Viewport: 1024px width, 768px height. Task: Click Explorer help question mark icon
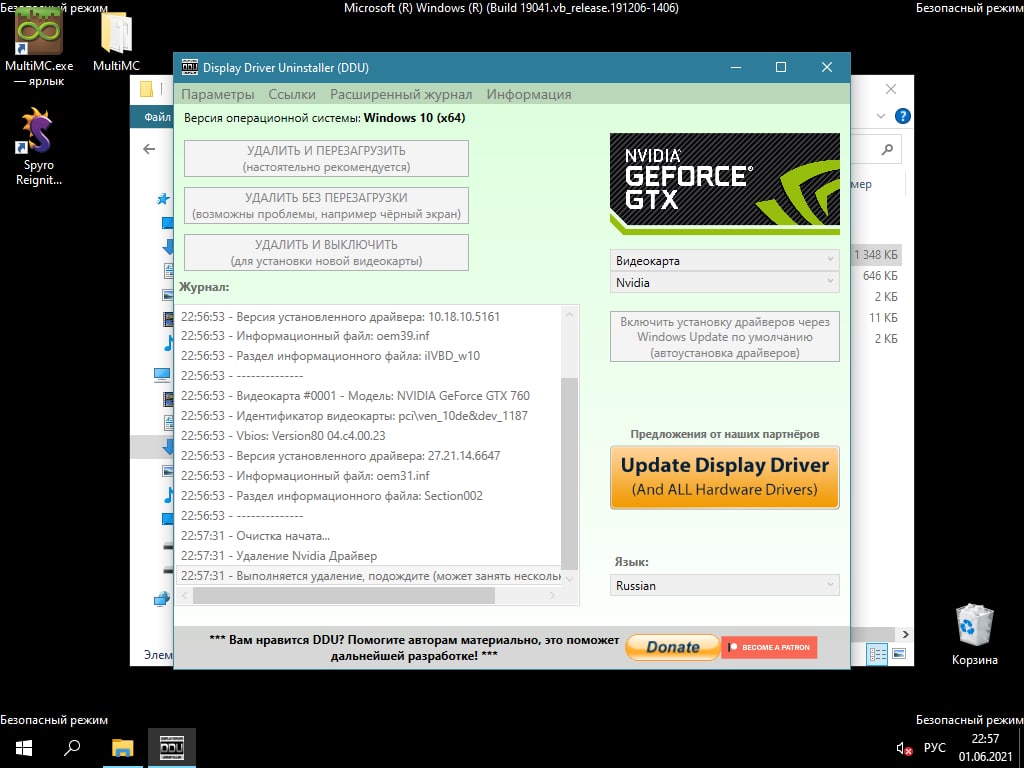(x=903, y=116)
